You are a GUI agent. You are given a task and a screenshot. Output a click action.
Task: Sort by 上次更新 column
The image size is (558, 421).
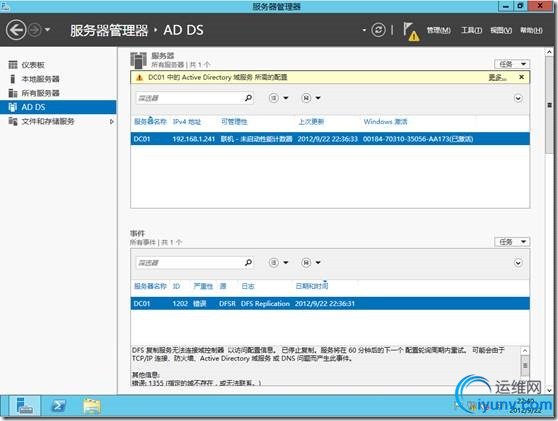(311, 122)
